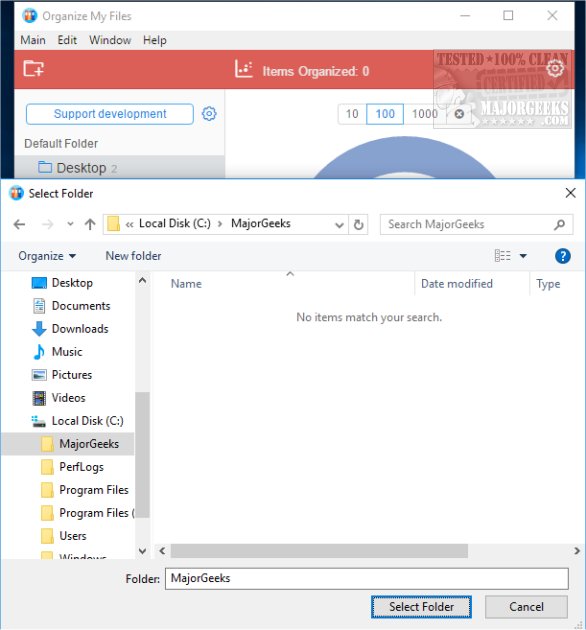Screen dimensions: 586x630
Task: Go forward in Select Folder dialog
Action: point(47,224)
